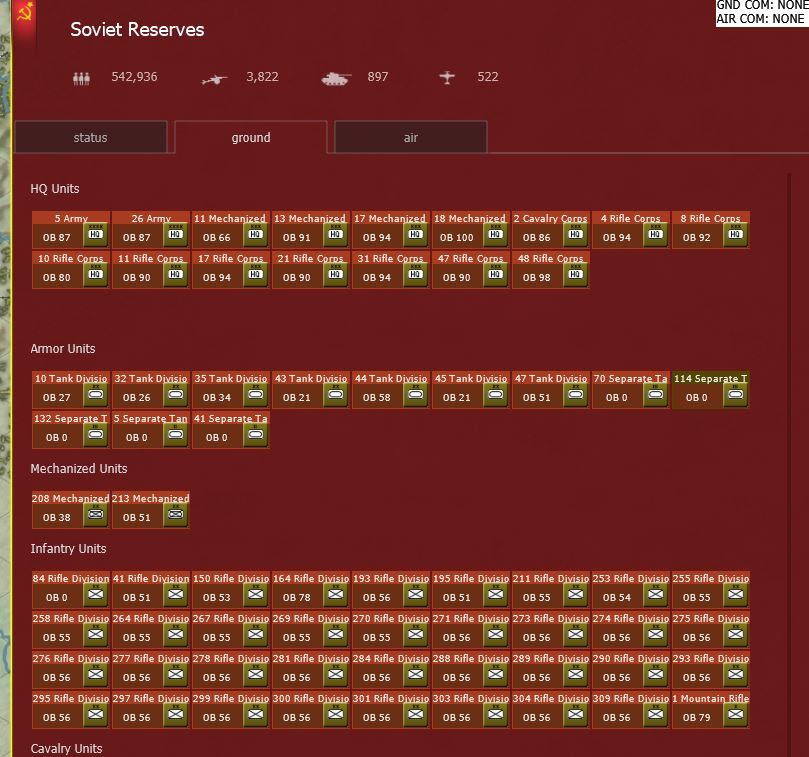Select the 132 Separate Tank unit icon
This screenshot has width=809, height=757.
click(95, 434)
